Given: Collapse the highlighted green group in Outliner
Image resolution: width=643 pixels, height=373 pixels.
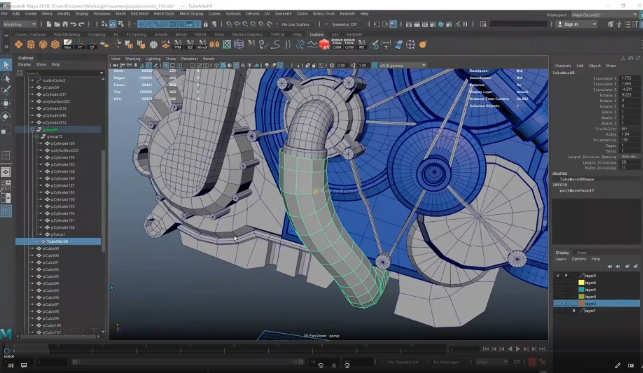Looking at the screenshot, I should click(32, 129).
